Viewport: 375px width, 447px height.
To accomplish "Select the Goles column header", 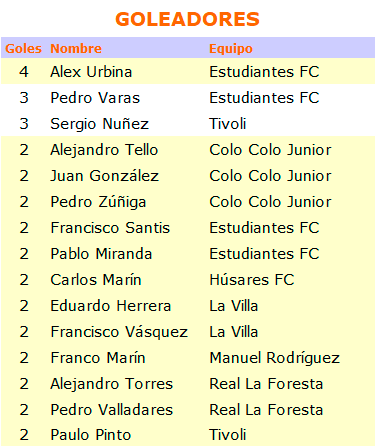I will click(23, 49).
